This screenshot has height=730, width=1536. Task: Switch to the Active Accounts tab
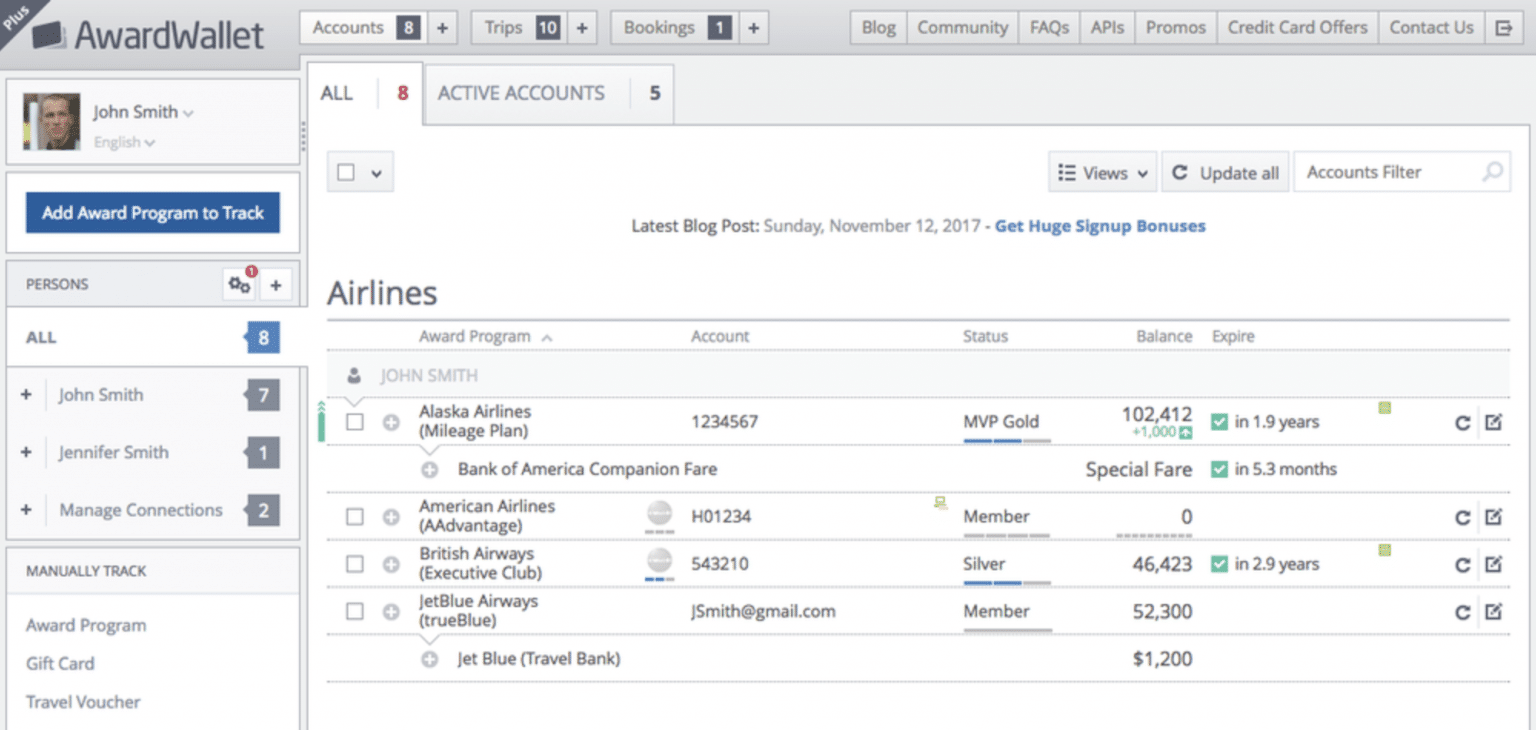pos(521,92)
